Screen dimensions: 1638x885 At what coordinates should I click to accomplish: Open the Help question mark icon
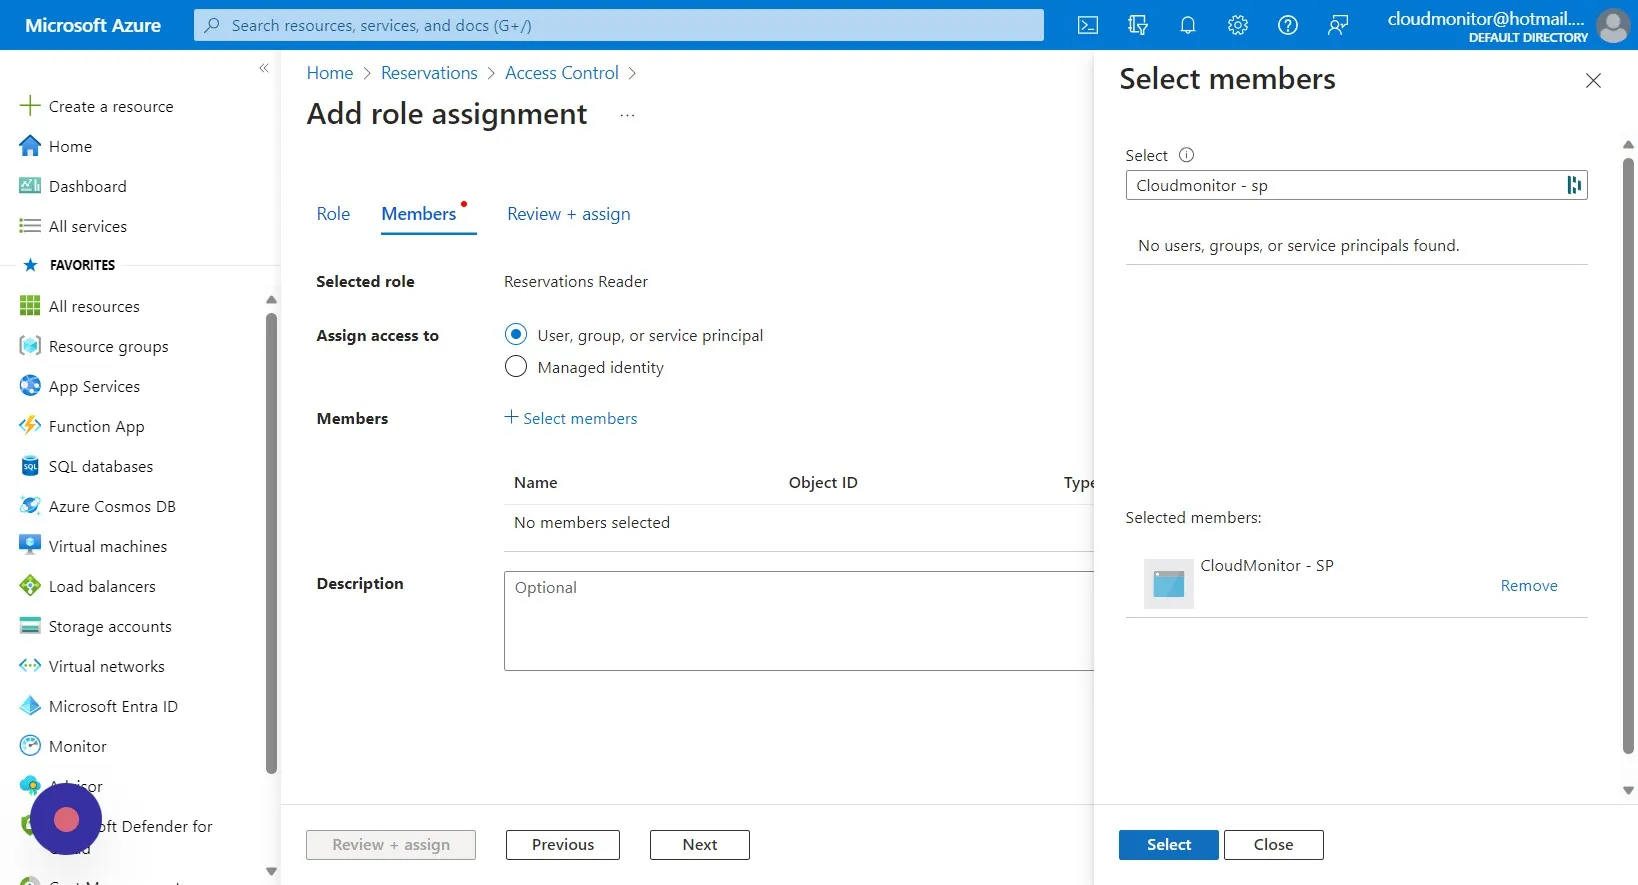coord(1288,25)
